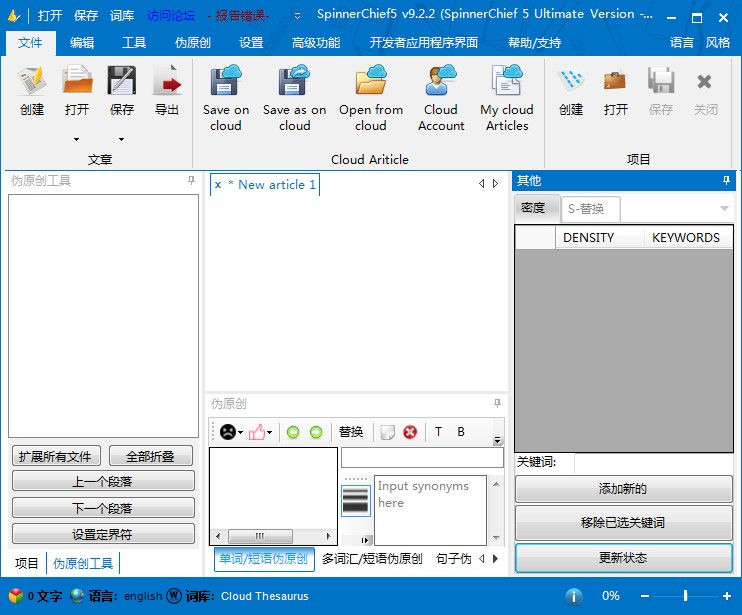Click Save as on cloud icon
742x615 pixels.
(x=294, y=80)
